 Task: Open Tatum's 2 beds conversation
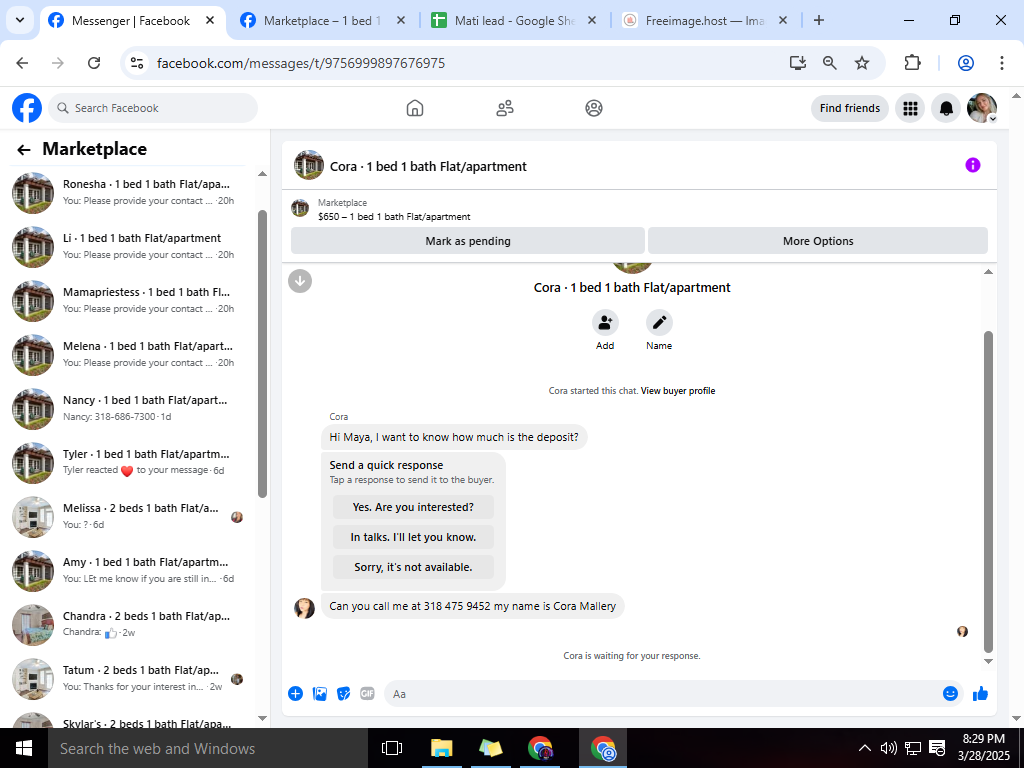131,679
